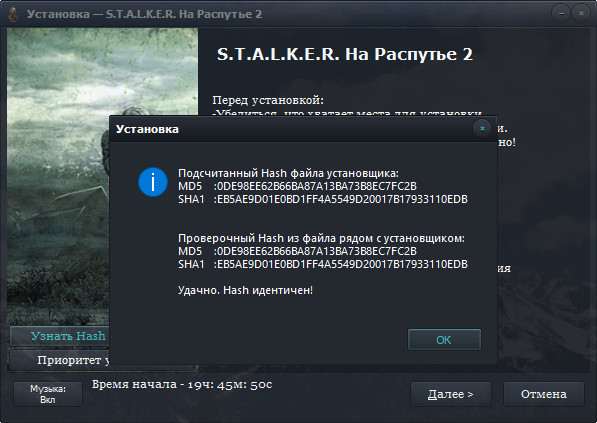Cancel setup with the Отмена button

544,394
